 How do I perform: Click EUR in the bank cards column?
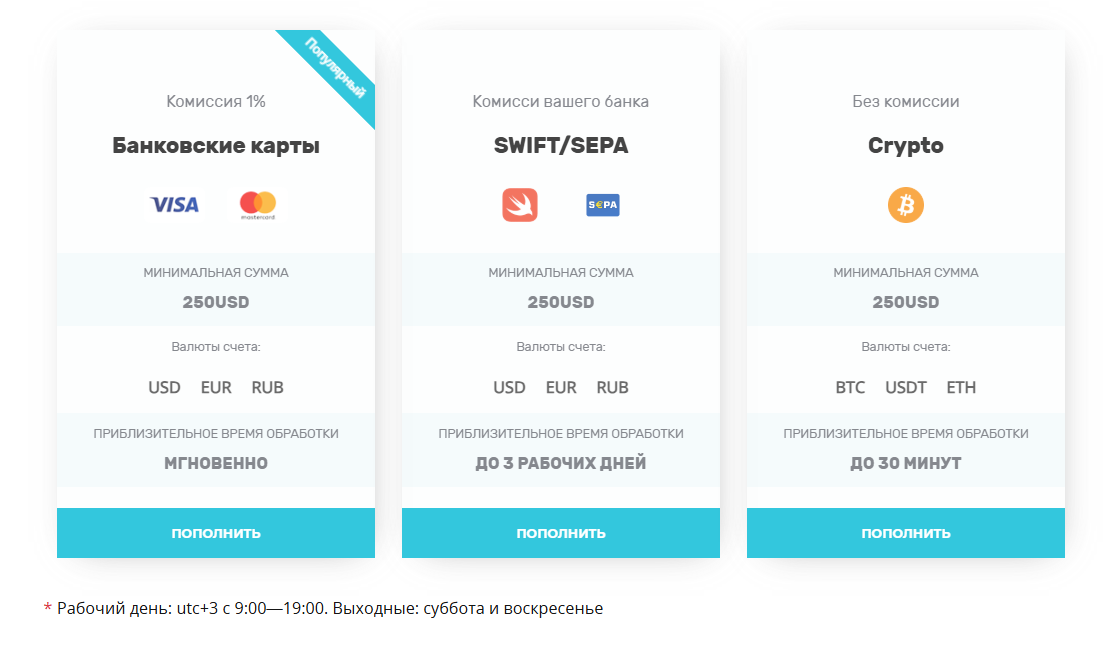[x=216, y=387]
